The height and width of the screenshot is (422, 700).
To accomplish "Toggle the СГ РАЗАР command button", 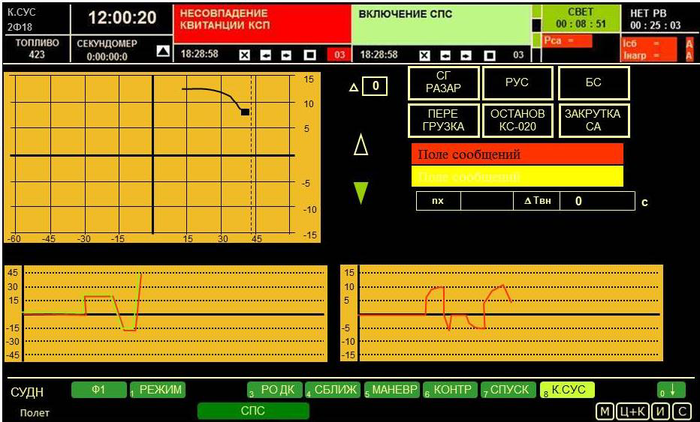I will pyautogui.click(x=442, y=81).
